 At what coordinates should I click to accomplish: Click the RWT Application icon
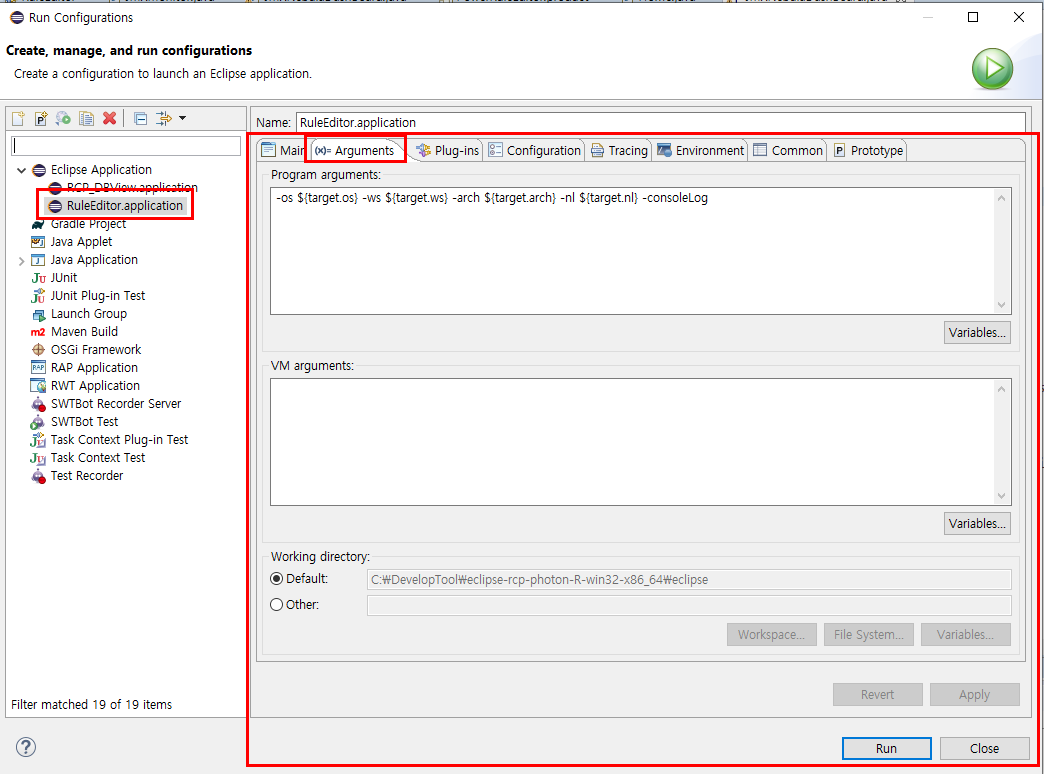[x=38, y=386]
